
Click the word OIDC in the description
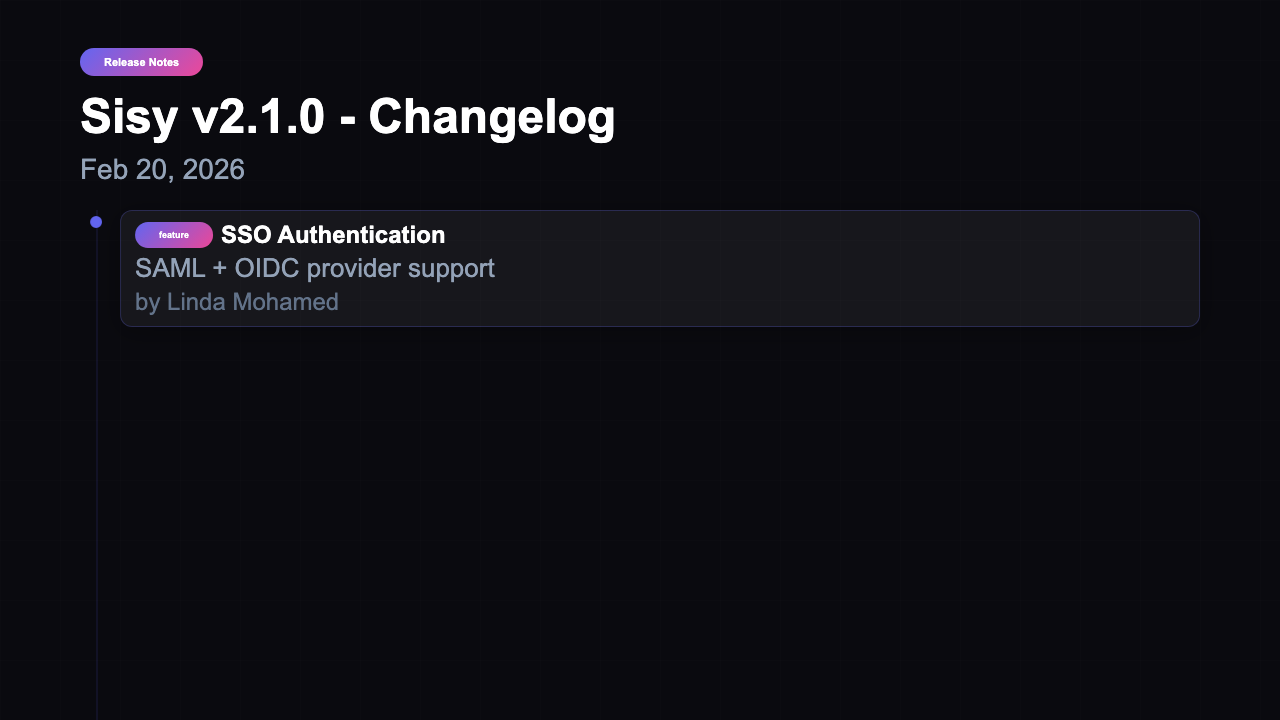click(266, 268)
